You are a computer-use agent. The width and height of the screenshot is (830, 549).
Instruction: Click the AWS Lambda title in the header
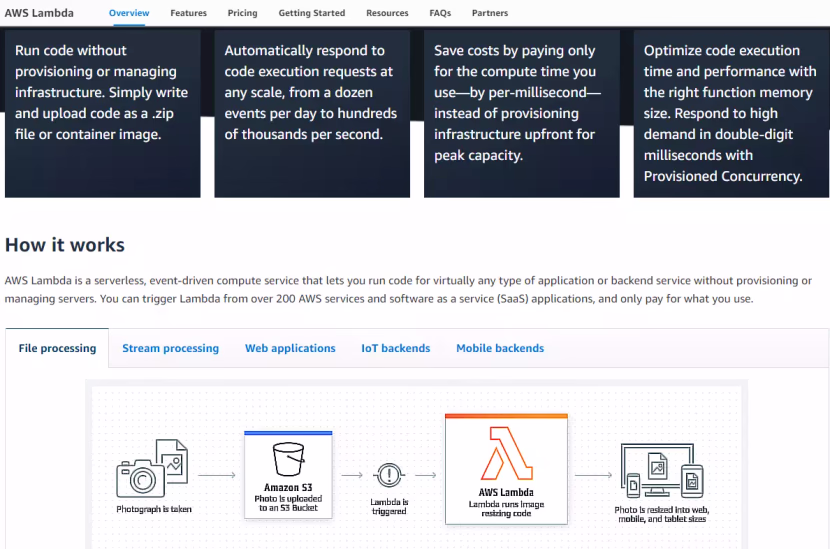[39, 13]
